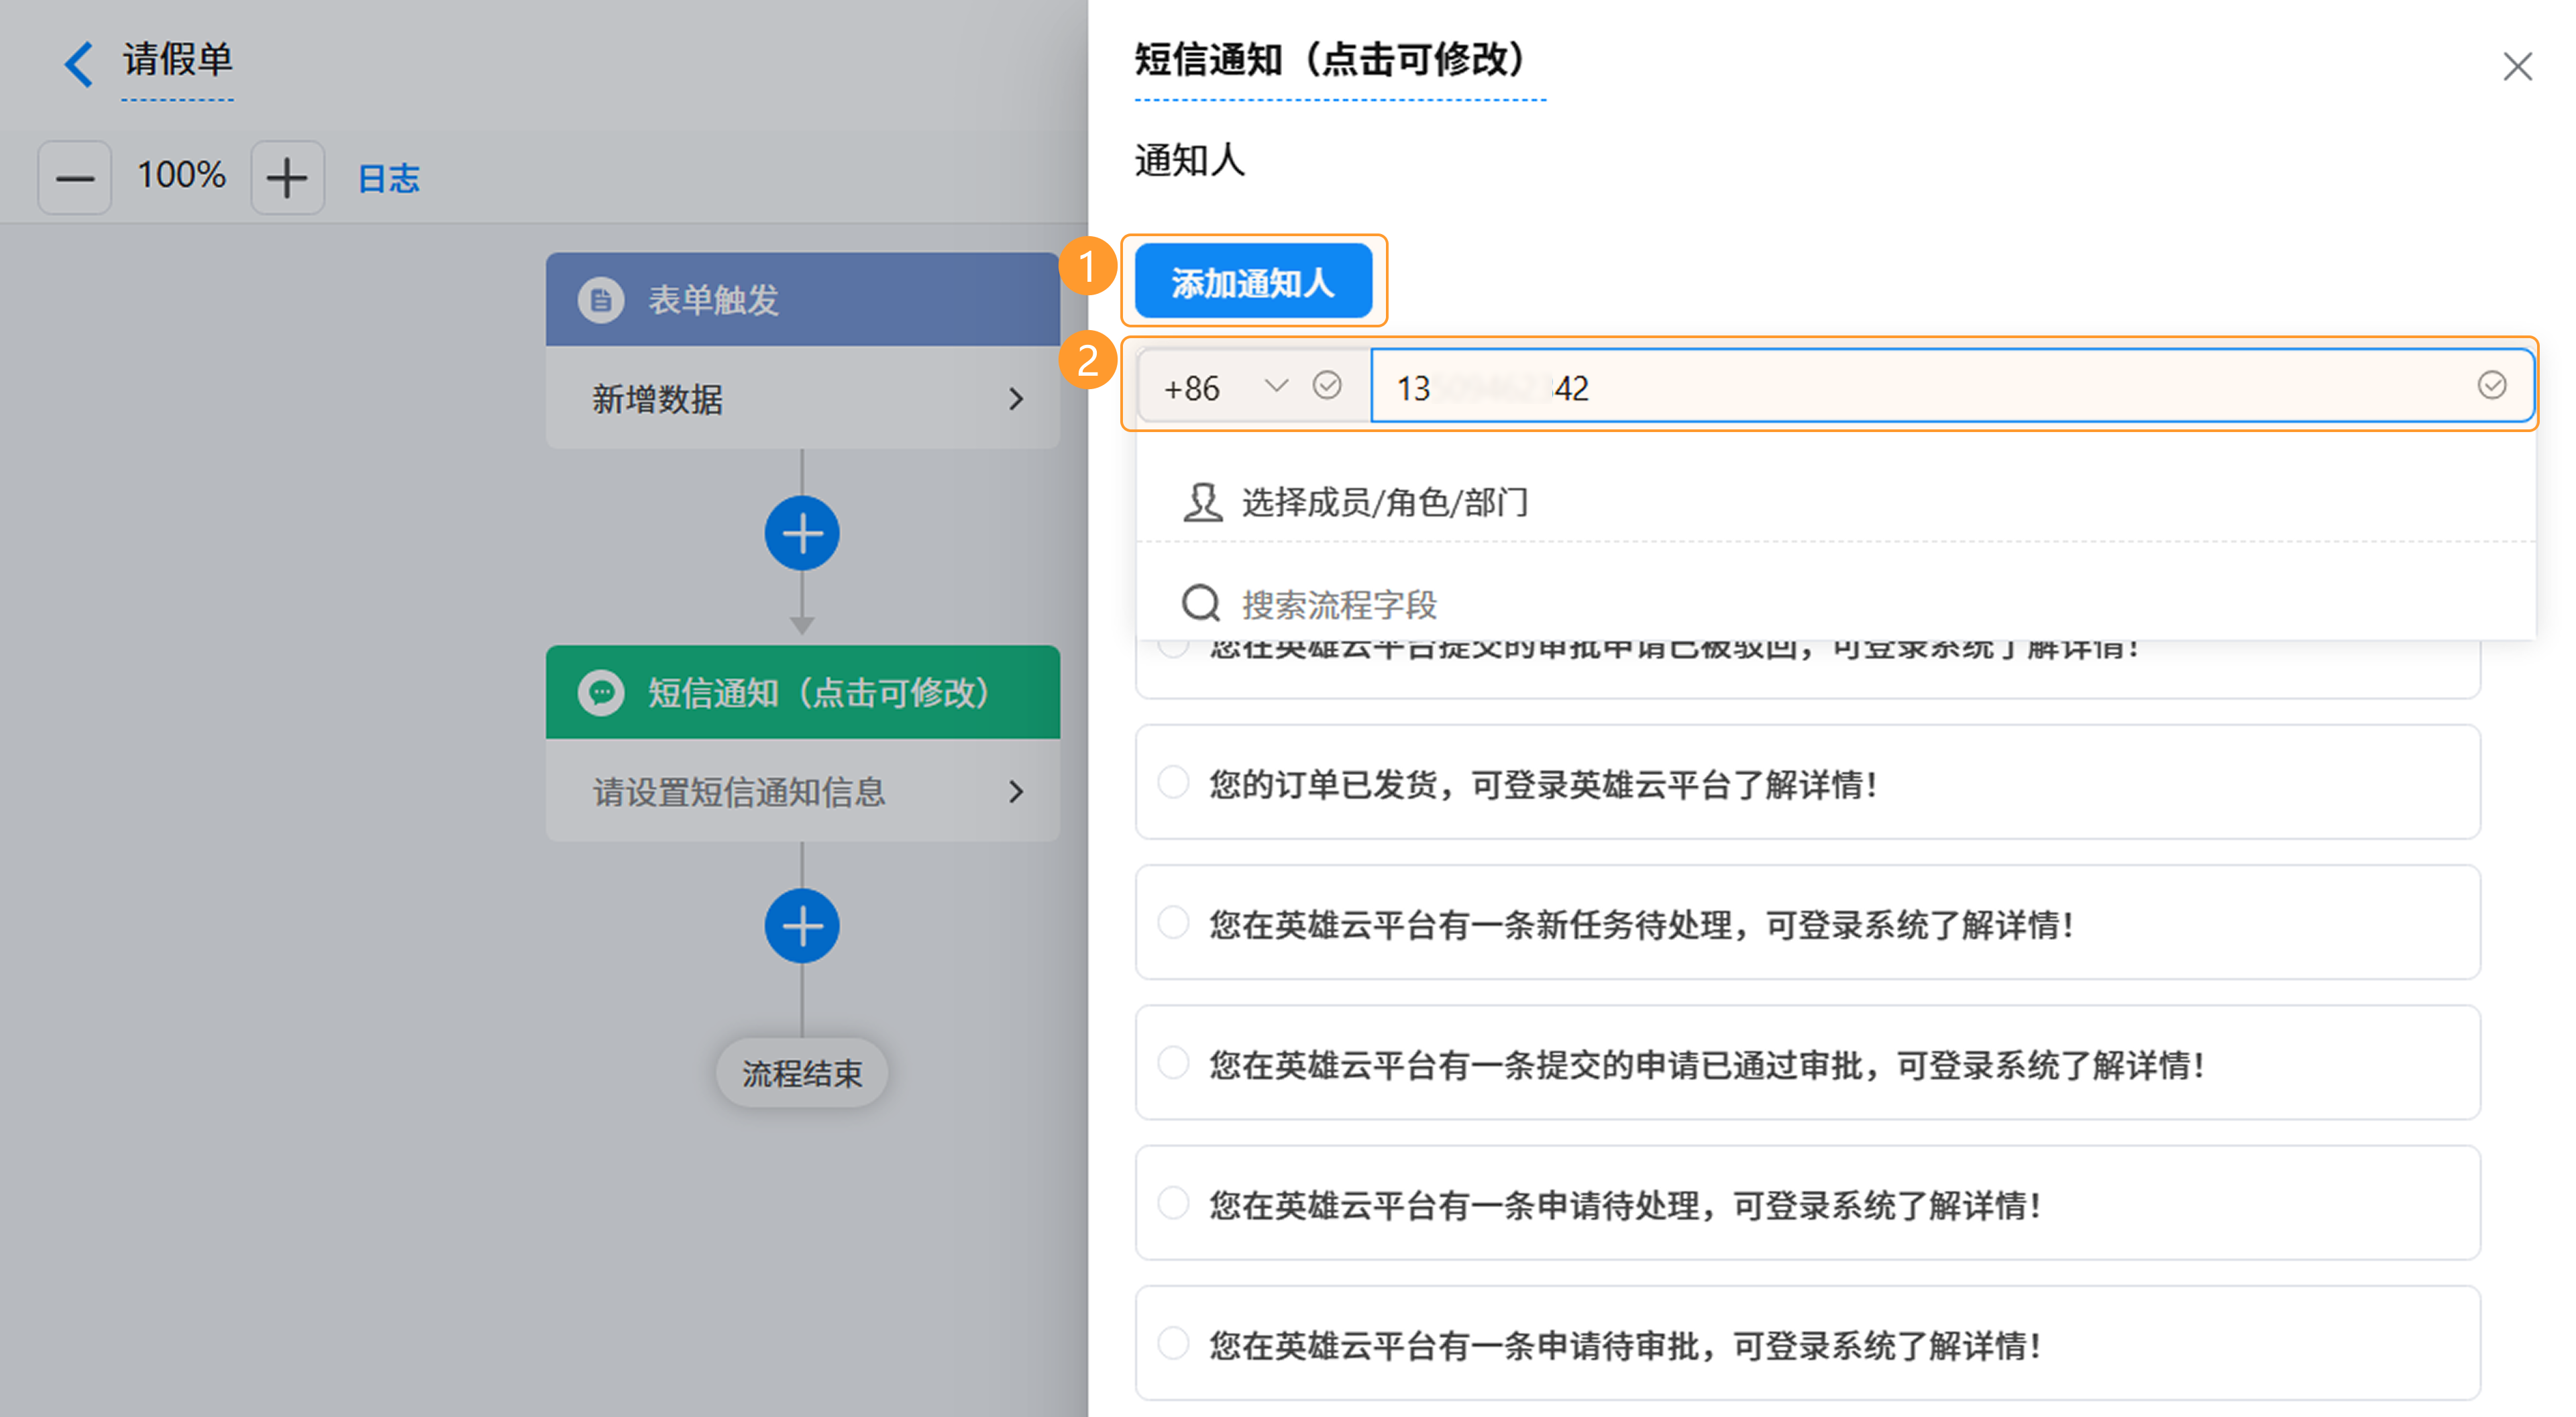Confirm phone number with right check icon
This screenshot has width=2576, height=1417.
click(x=2491, y=385)
